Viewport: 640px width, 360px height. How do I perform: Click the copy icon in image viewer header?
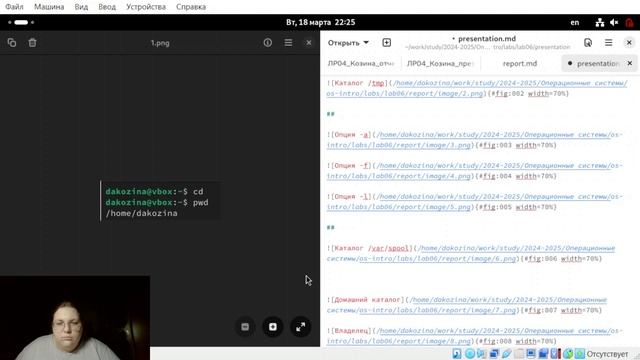click(x=12, y=42)
